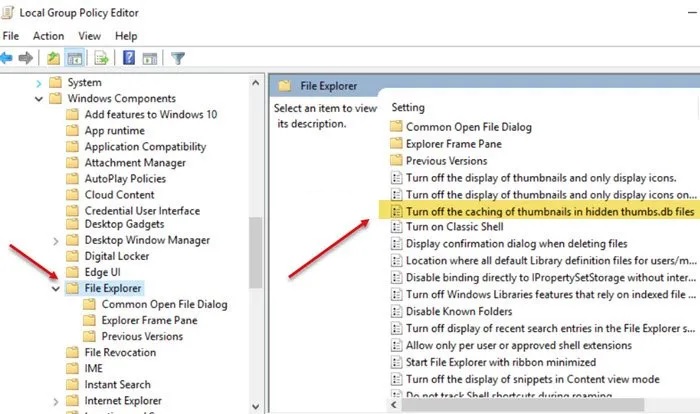Select Cloud Content in tree

[x=120, y=195]
